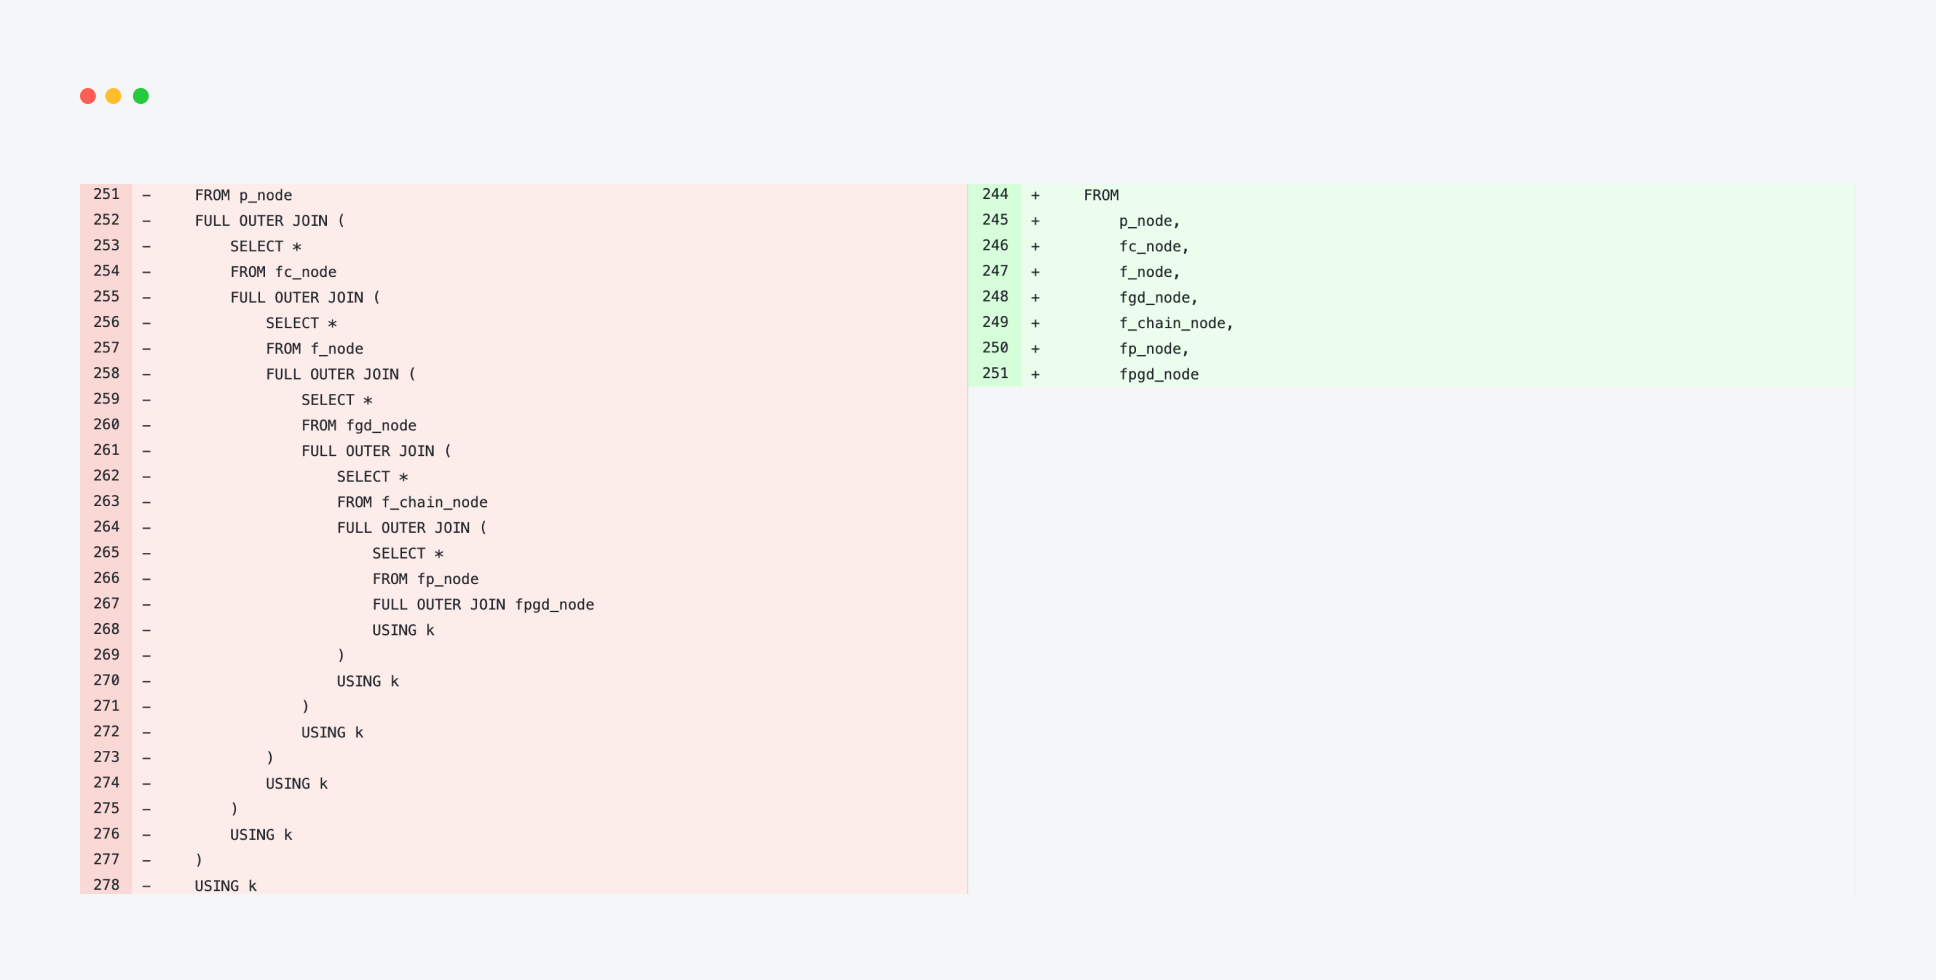Image resolution: width=1936 pixels, height=980 pixels.
Task: Click the "USING k" text on line 268
Action: tap(403, 630)
